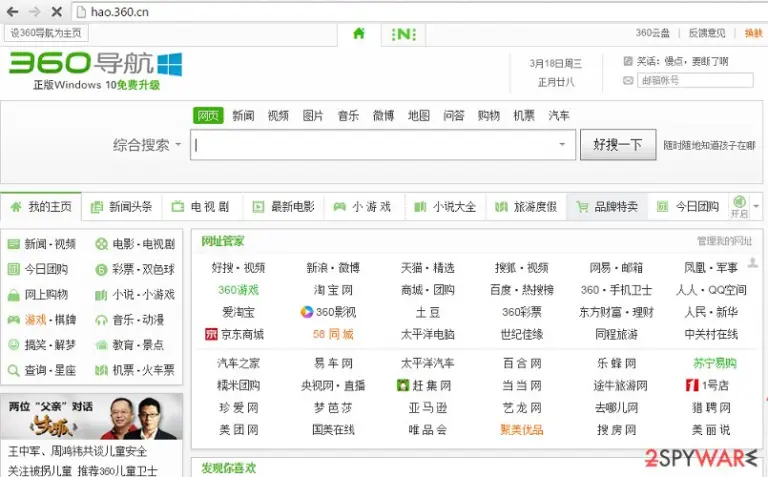This screenshot has height=477, width=768.
Task: Select the 音乐 search tab
Action: [x=348, y=116]
